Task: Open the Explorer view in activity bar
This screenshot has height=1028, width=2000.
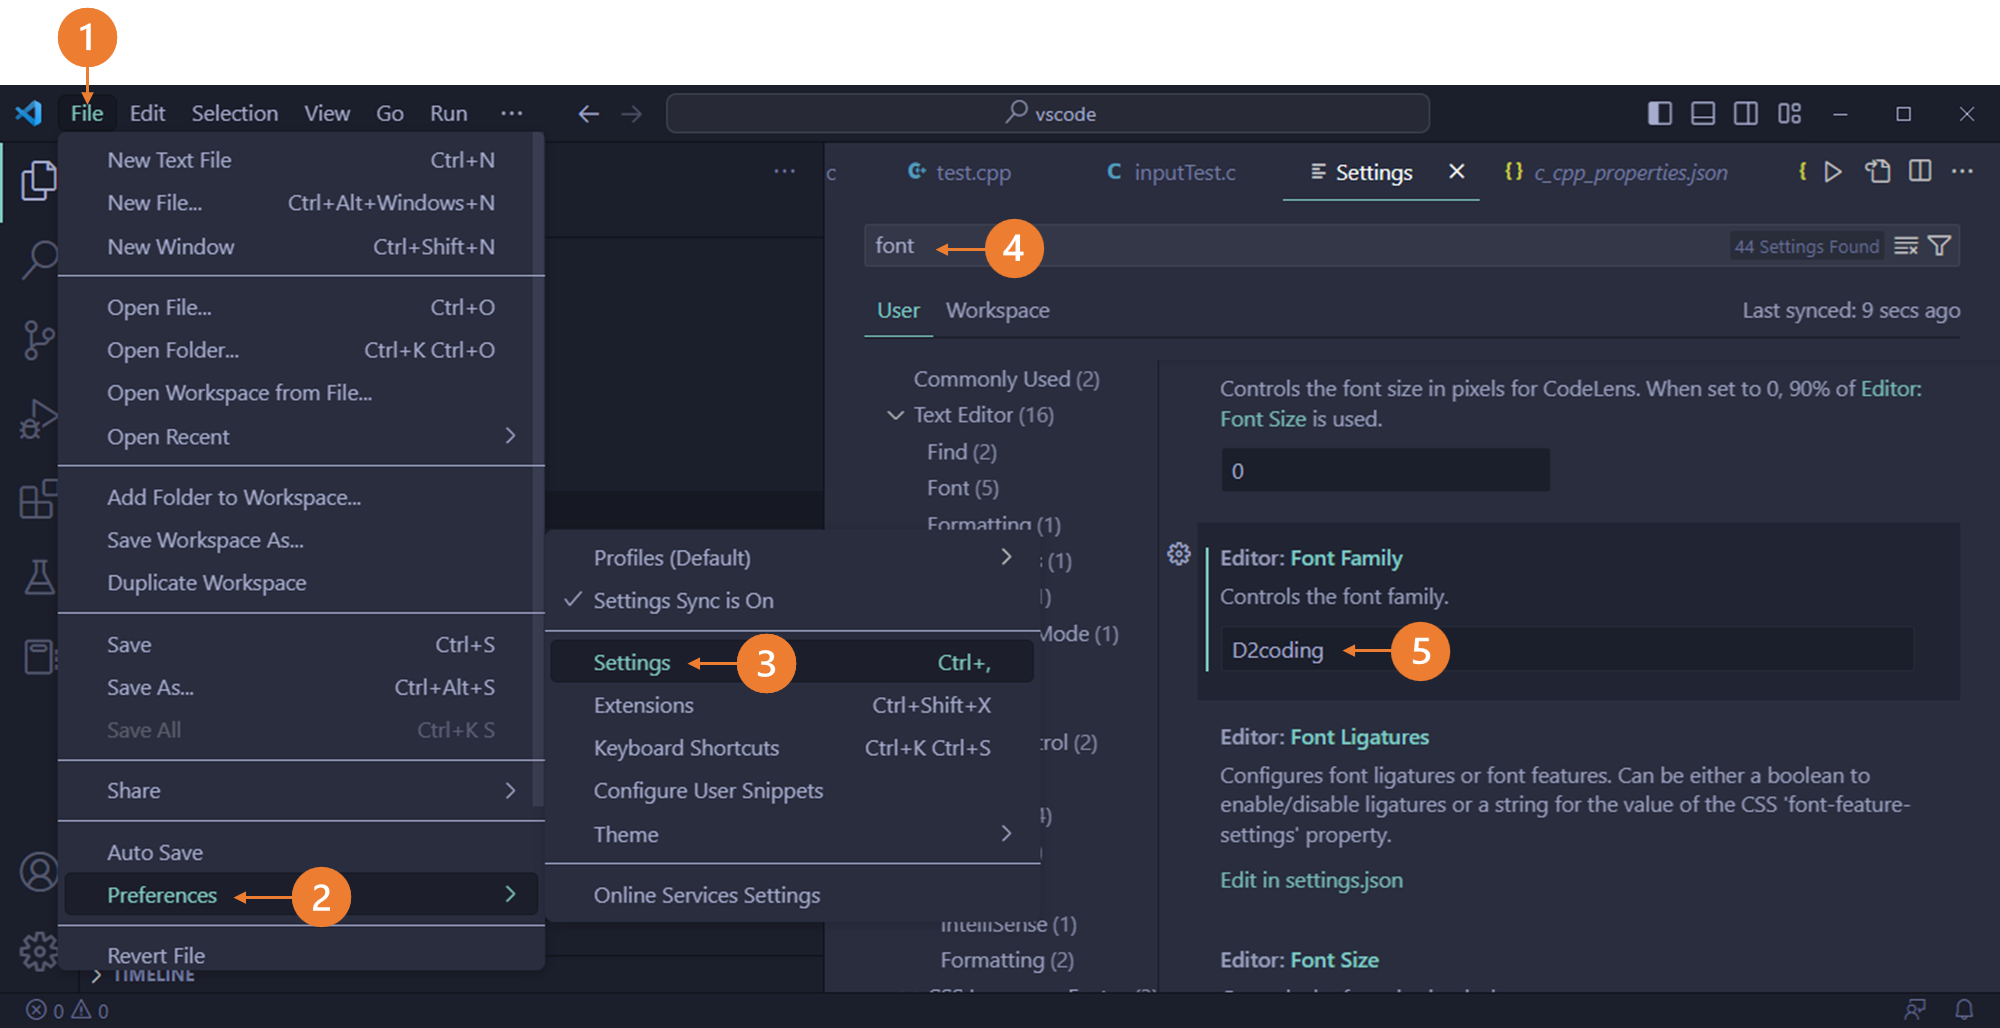Action: click(x=38, y=181)
